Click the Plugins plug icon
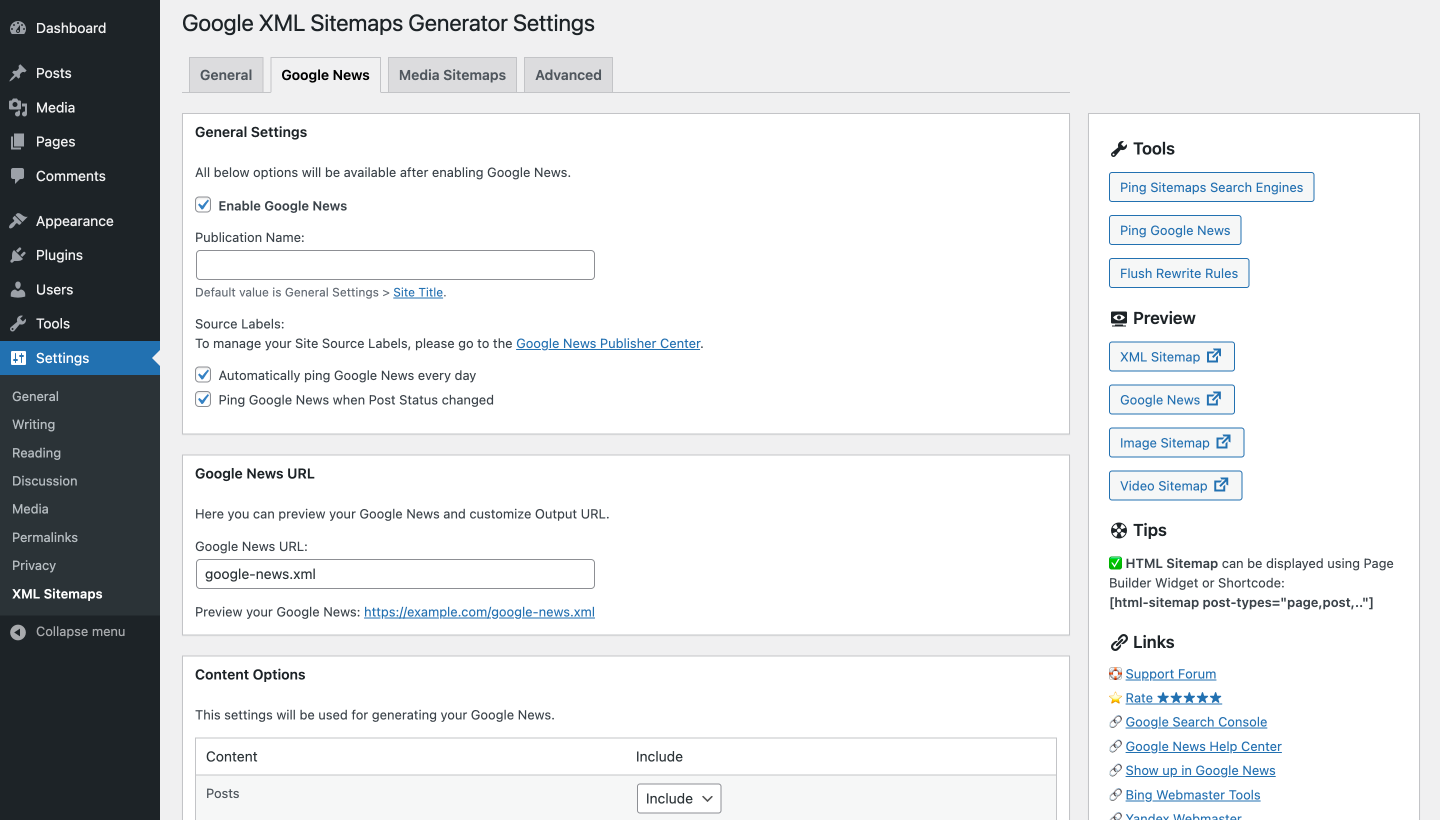This screenshot has height=820, width=1440. pos(18,255)
